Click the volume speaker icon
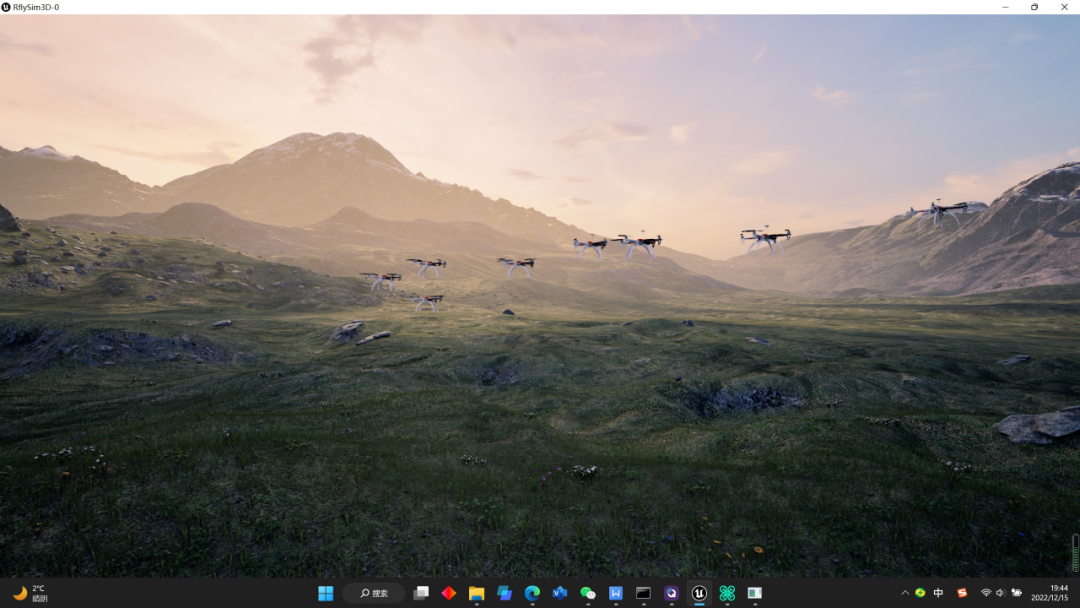 click(x=1001, y=593)
